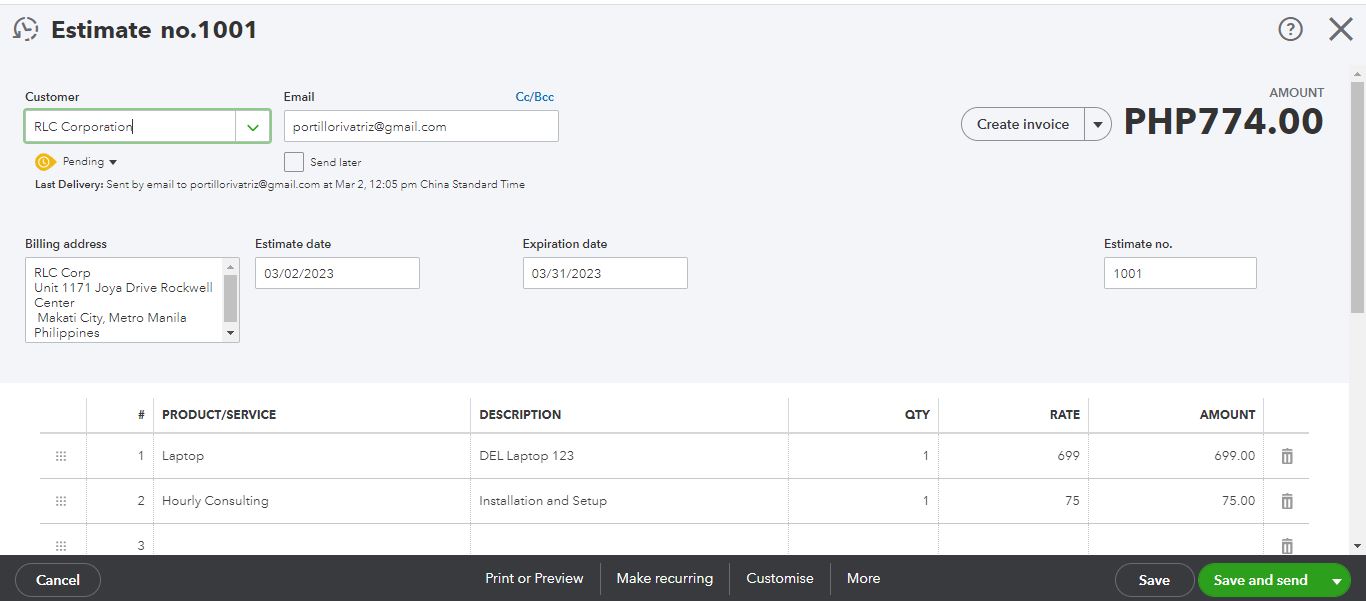Screen dimensions: 1366x601
Task: Open the More menu
Action: [x=863, y=579]
